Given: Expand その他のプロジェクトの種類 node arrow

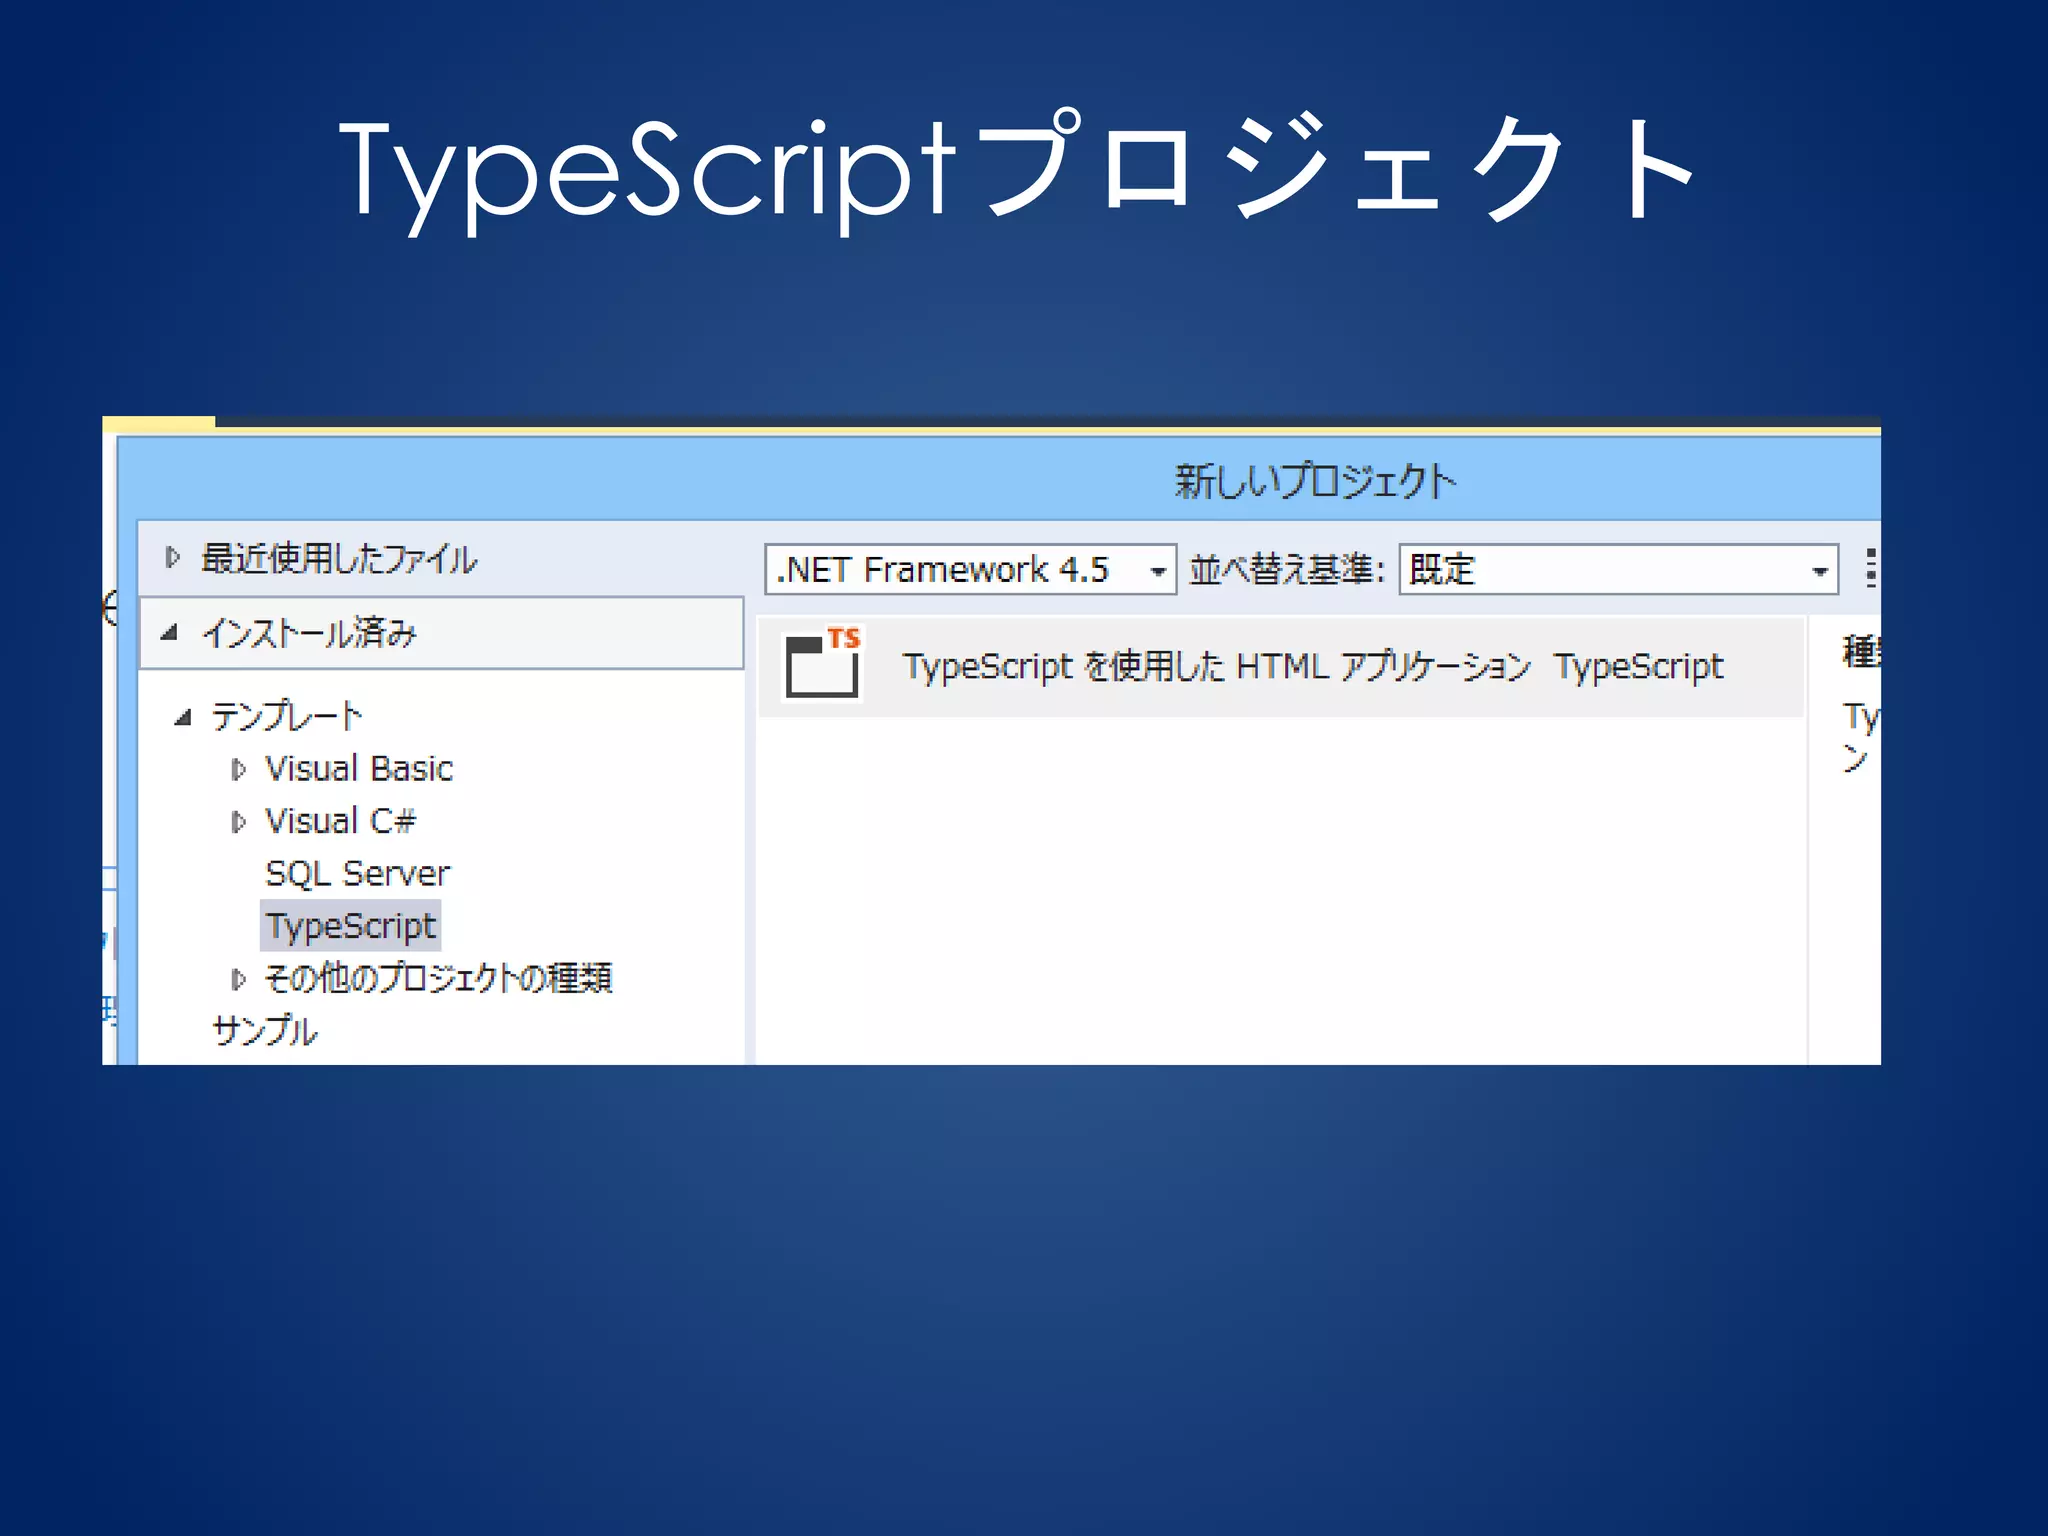Looking at the screenshot, I should (238, 979).
